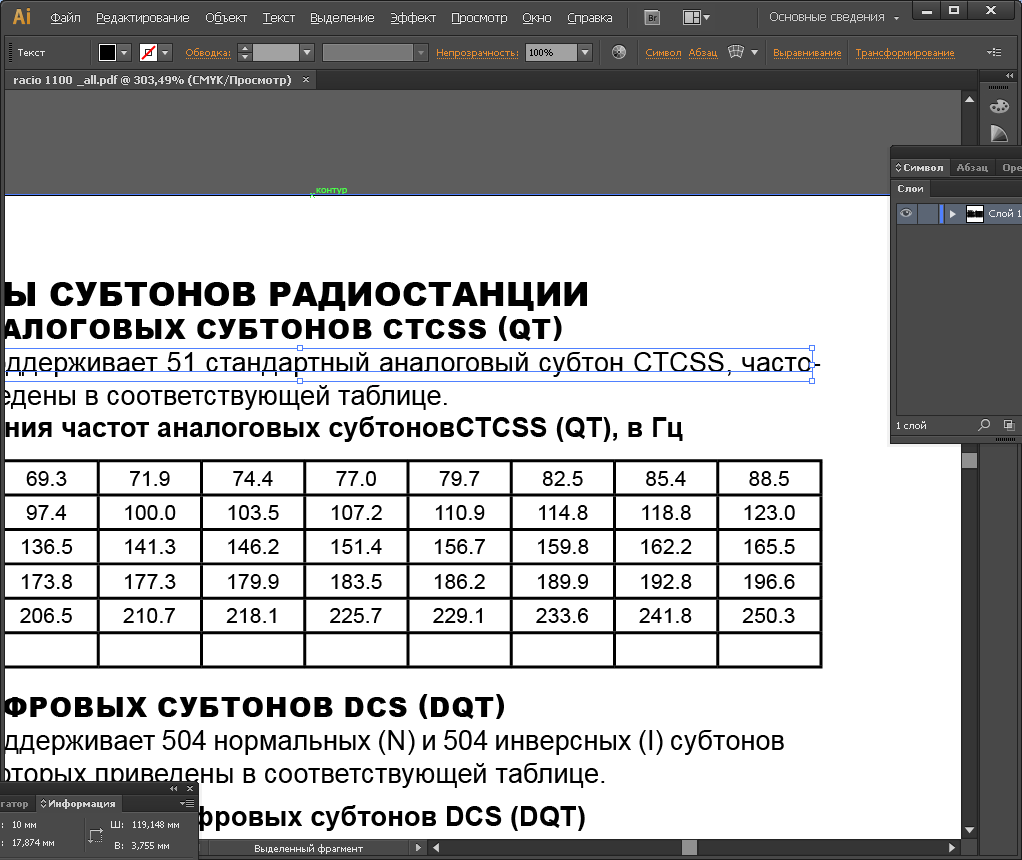The height and width of the screenshot is (860, 1022).
Task: Open the Gradient panel icon
Action: pos(1000,132)
